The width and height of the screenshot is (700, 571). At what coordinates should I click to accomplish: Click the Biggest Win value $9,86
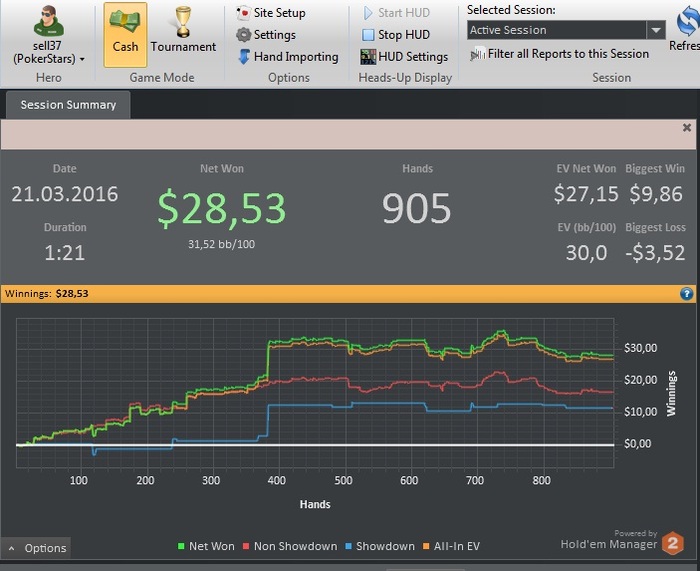[x=656, y=194]
